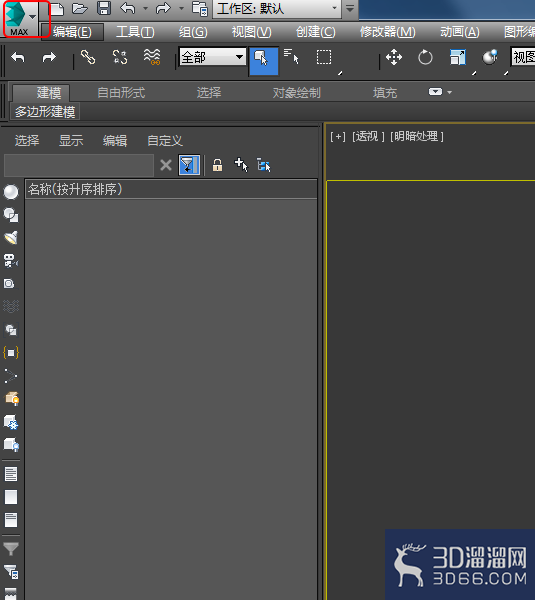Select the Unlink Selection tool
This screenshot has height=600, width=535.
click(x=120, y=57)
